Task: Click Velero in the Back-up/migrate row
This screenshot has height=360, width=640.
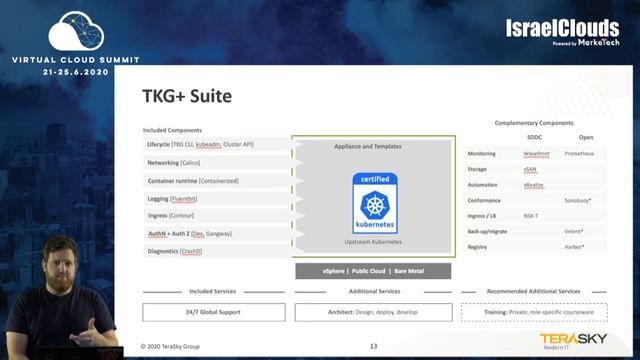Action: click(574, 231)
